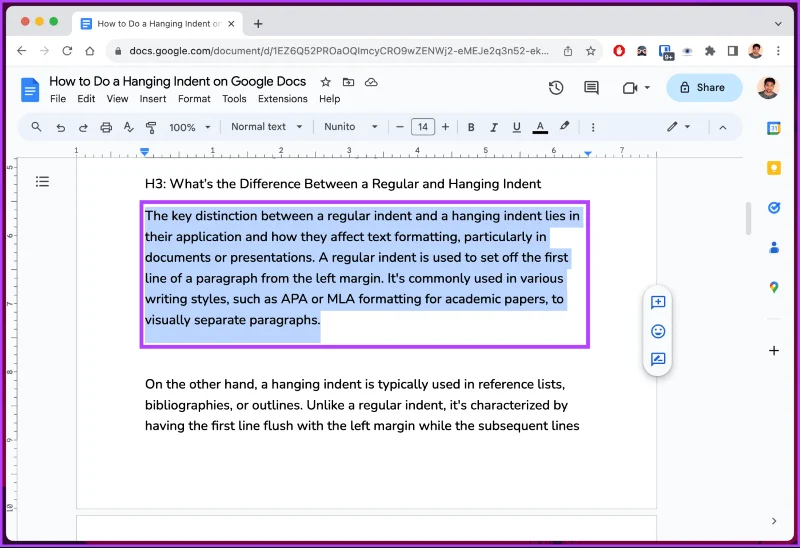Click the search menus magnifier icon

[36, 127]
